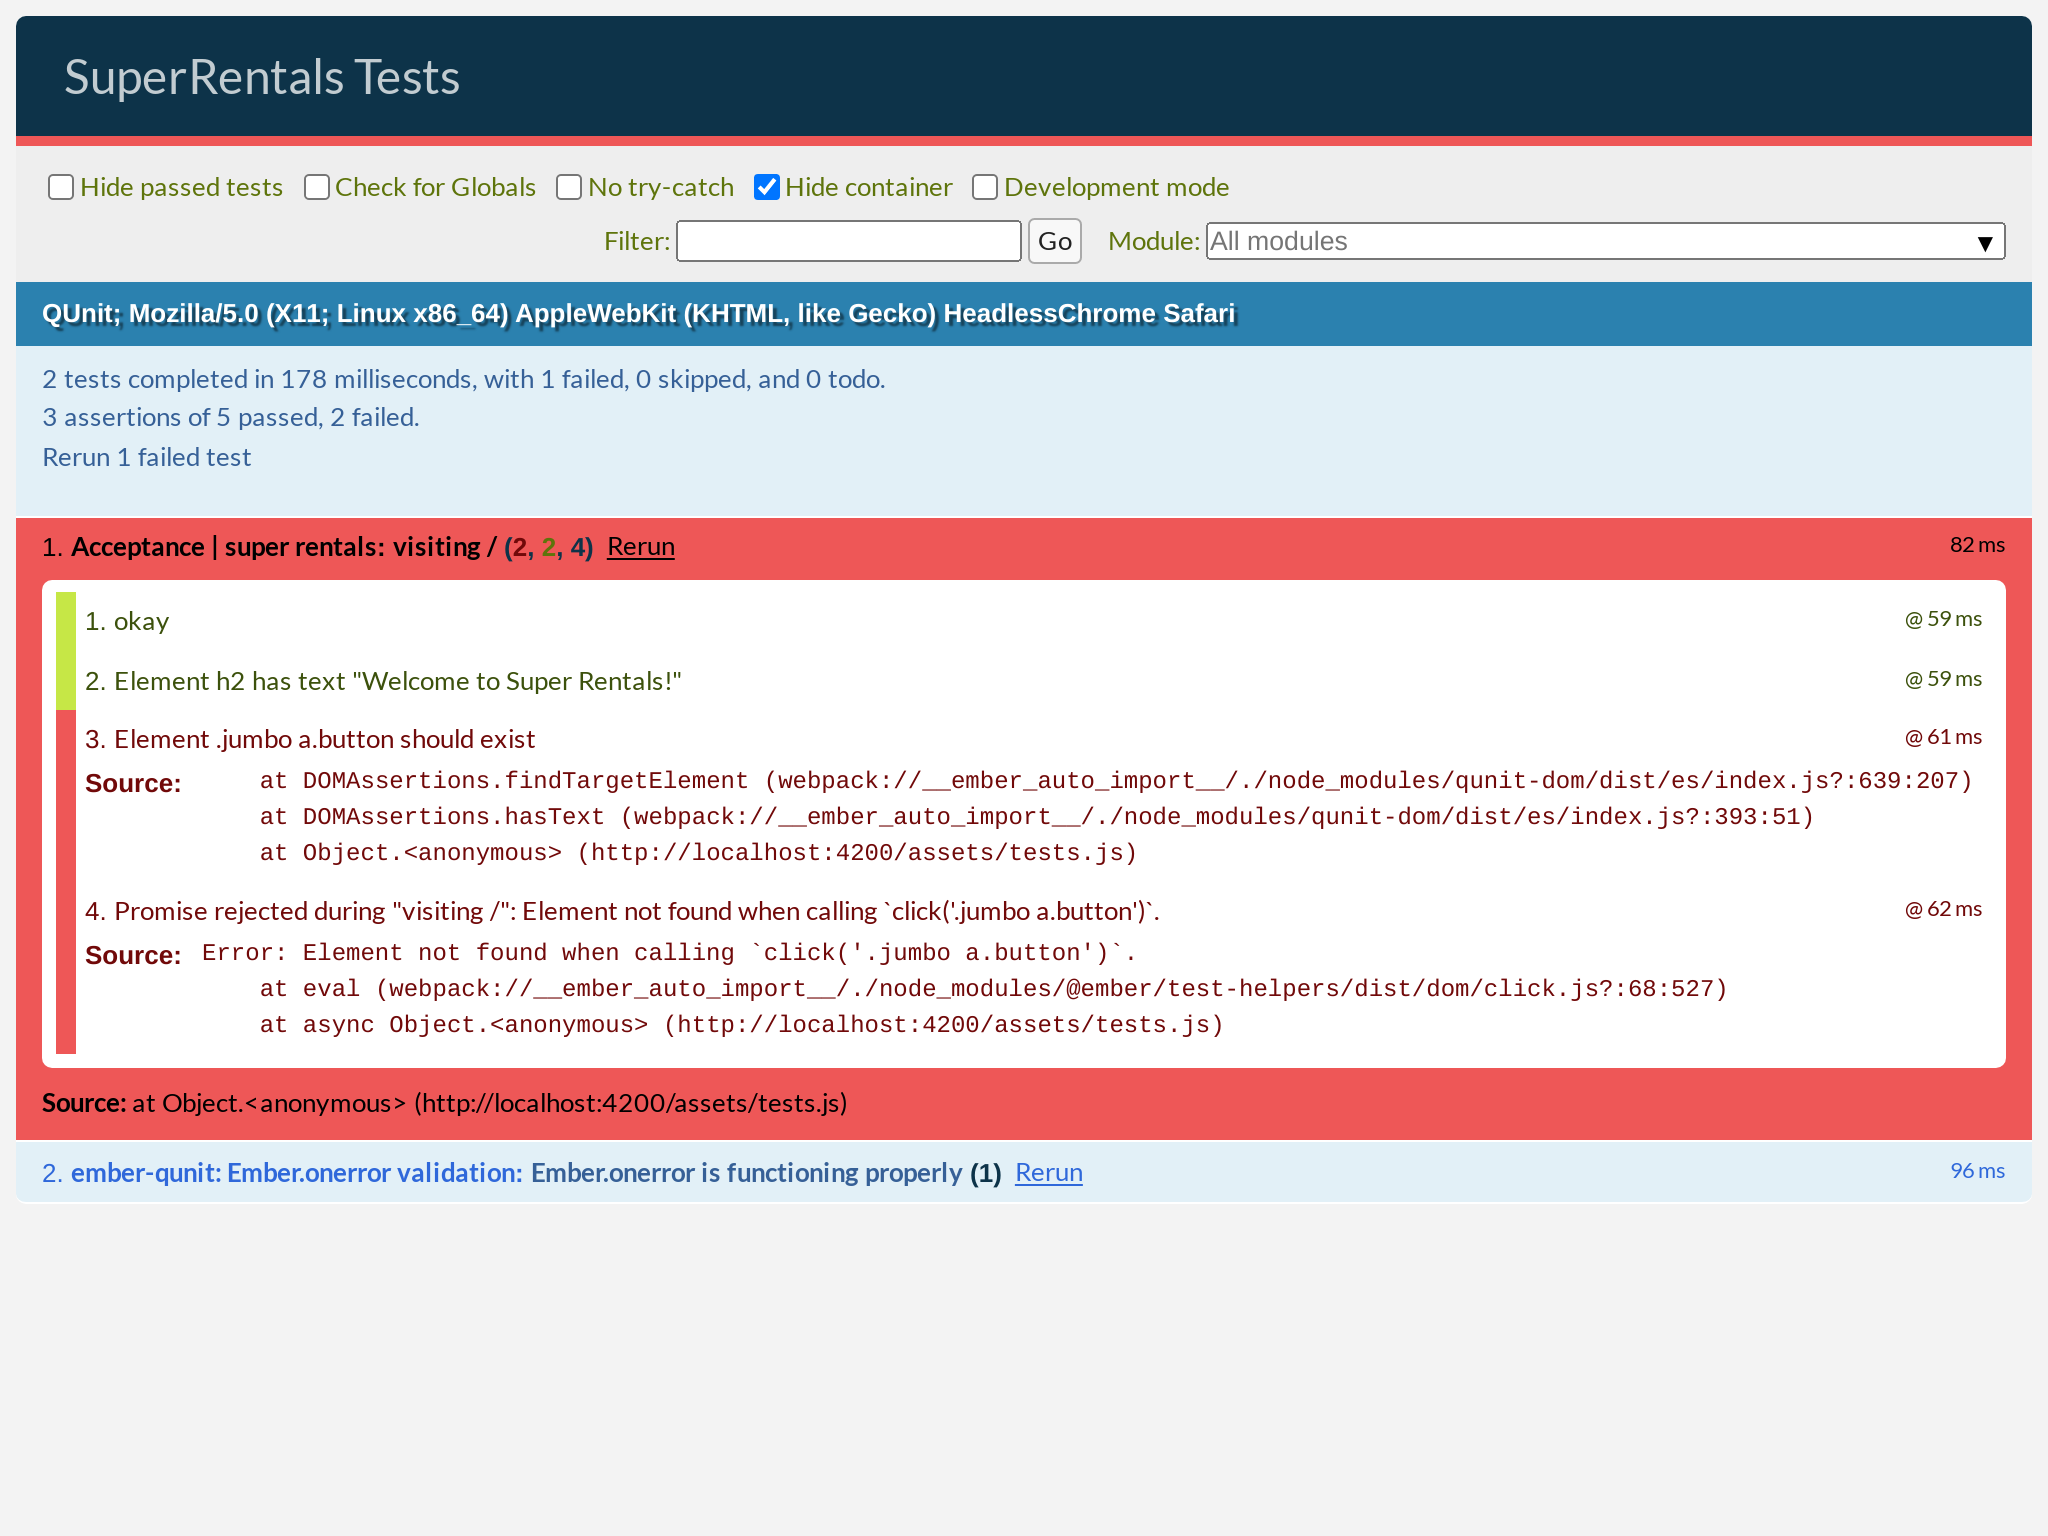Expand 'Ember.onerror is functioning properly' test

(x=746, y=1172)
